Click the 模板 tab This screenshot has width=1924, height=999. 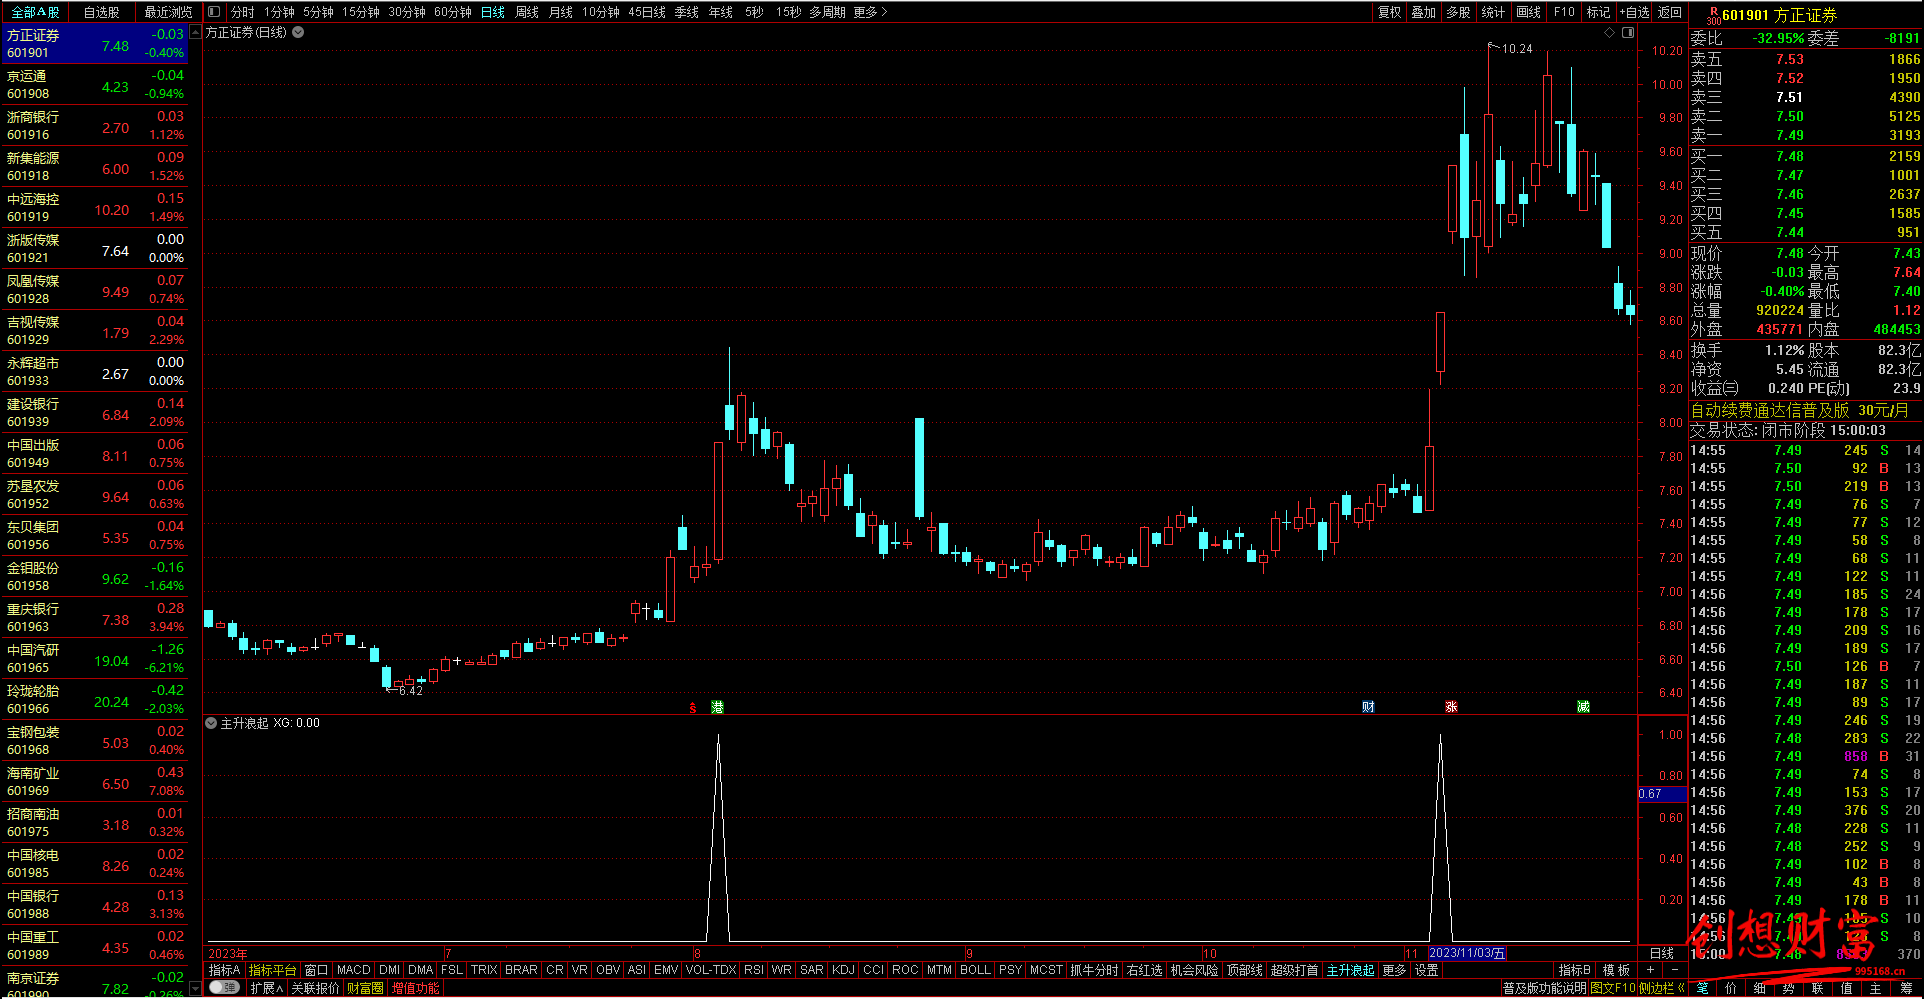click(1616, 970)
